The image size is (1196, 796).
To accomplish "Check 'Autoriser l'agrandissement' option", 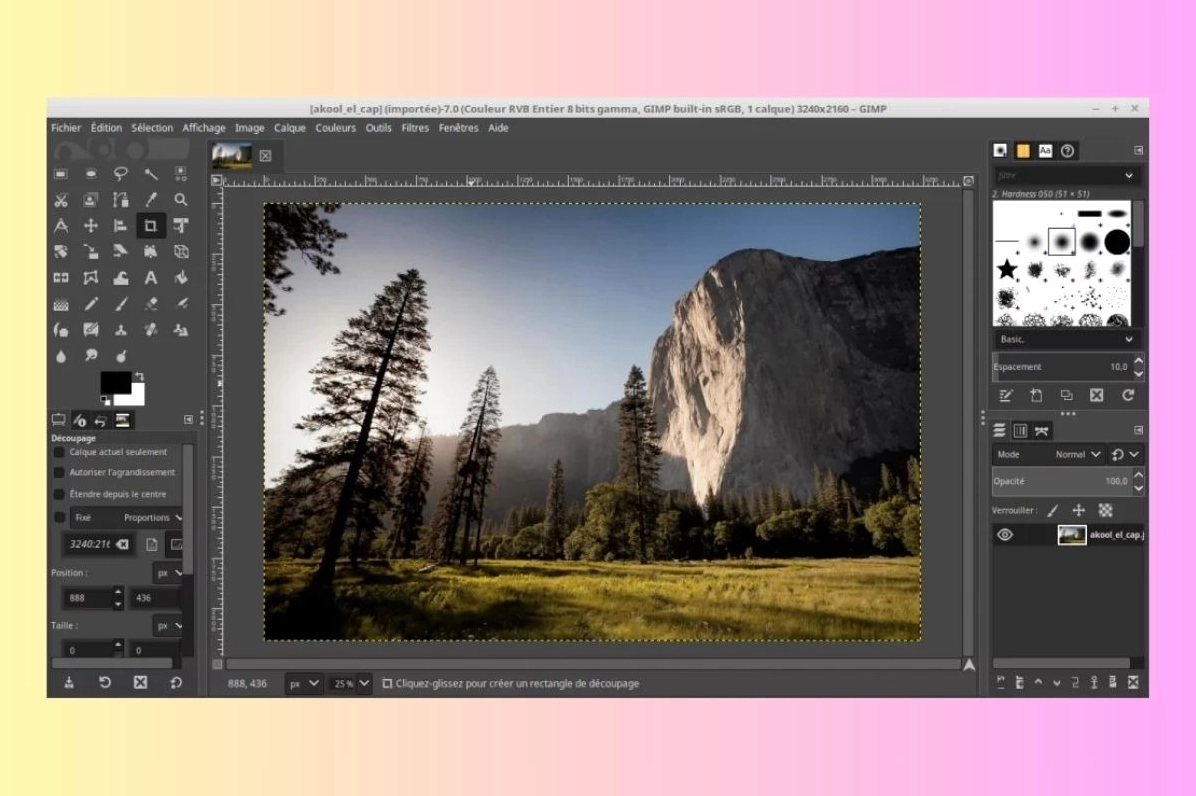I will [59, 472].
